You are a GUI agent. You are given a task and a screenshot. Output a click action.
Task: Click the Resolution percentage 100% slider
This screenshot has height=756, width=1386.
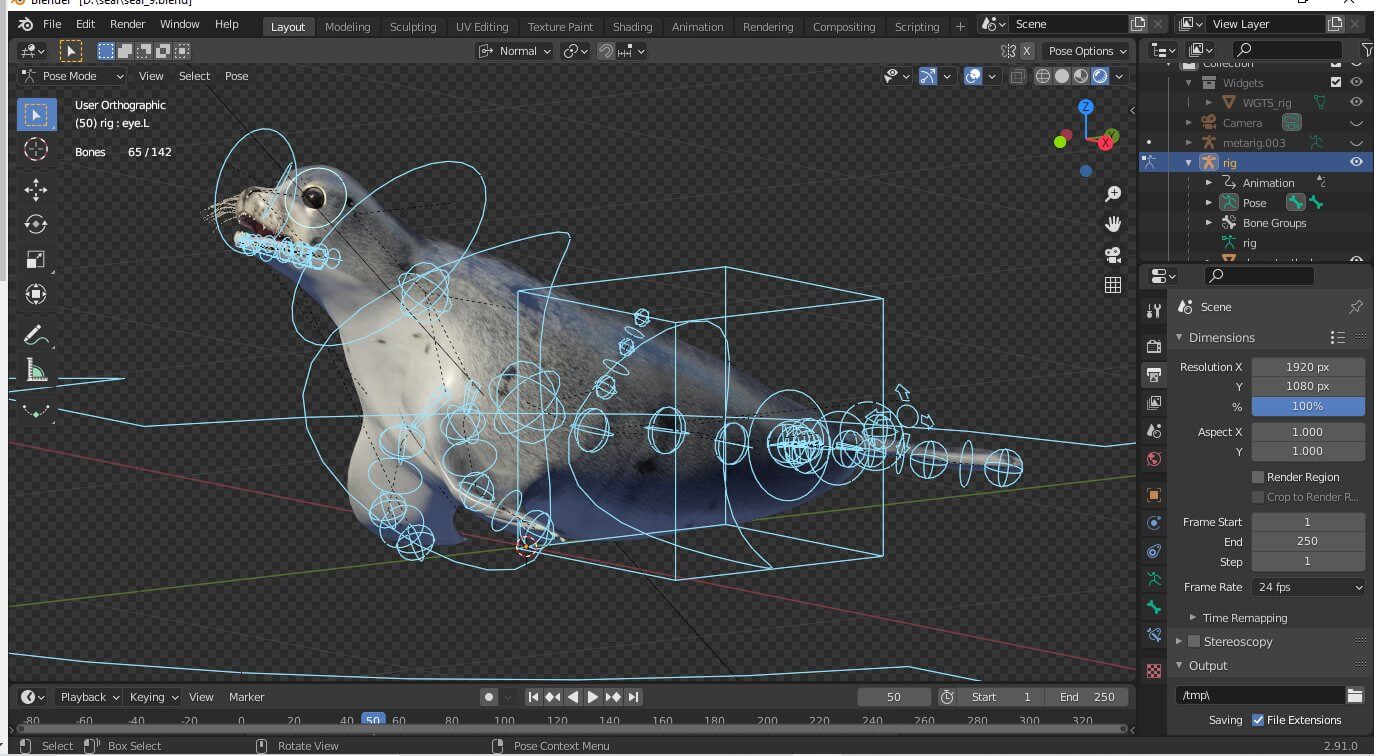click(x=1308, y=406)
